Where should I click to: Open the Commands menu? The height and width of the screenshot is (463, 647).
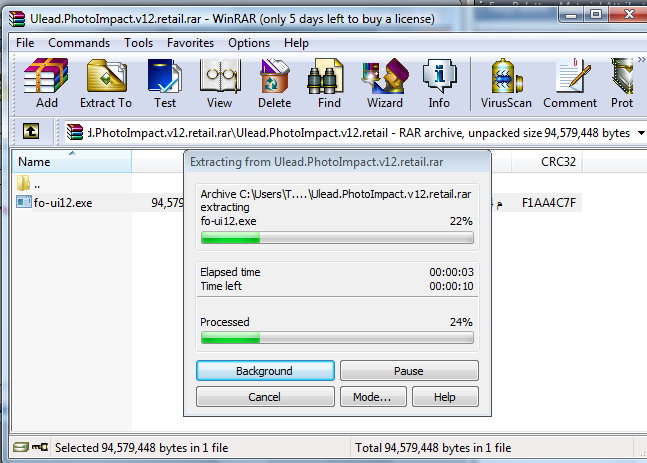click(79, 43)
